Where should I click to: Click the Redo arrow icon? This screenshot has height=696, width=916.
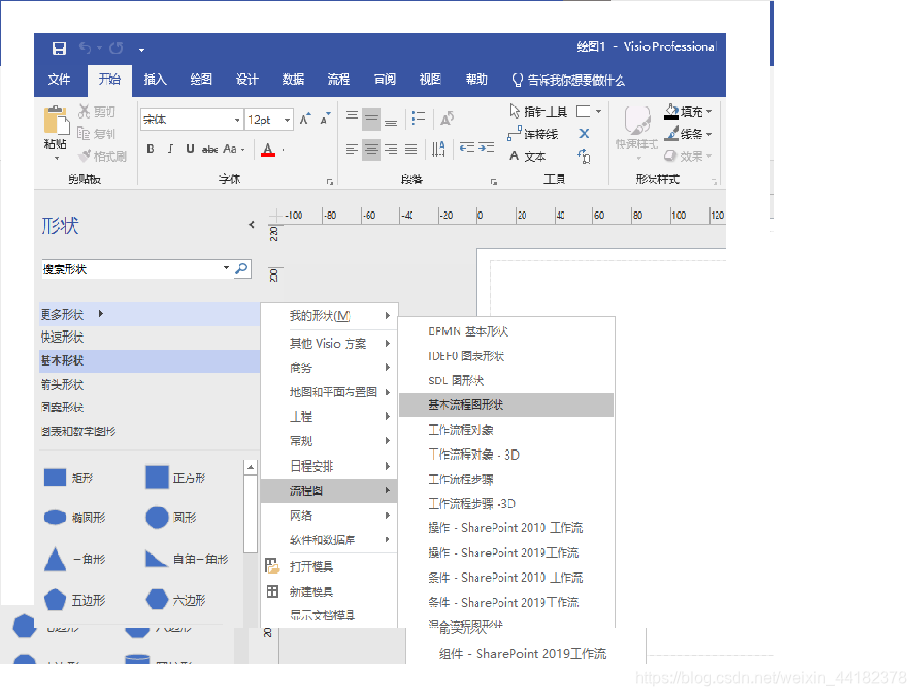tap(116, 48)
